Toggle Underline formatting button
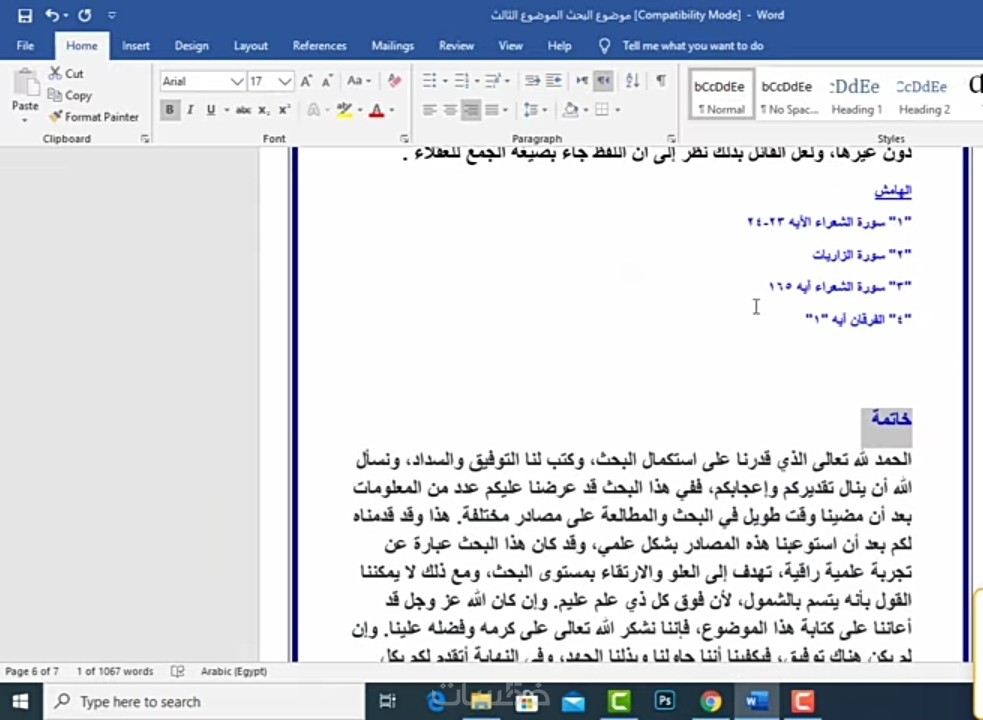This screenshot has height=720, width=983. pos(211,110)
